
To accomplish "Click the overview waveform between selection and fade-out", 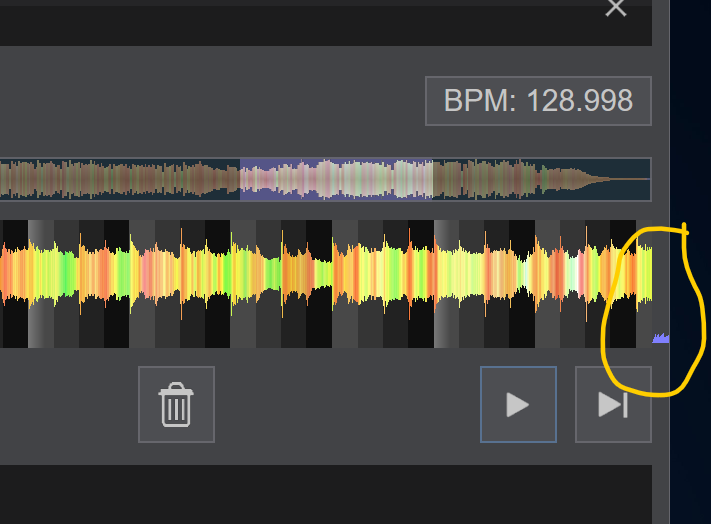I will tap(500, 180).
